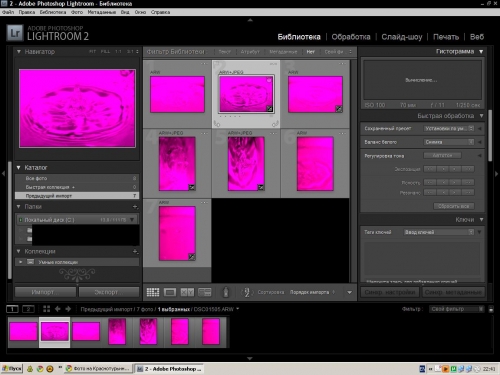Open sort order 'Порядок импорта' dropdown
Screen dimensions: 500x375
312,292
